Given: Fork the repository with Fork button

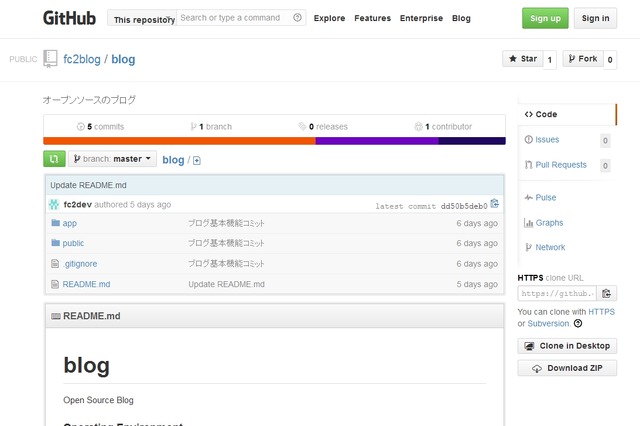Looking at the screenshot, I should coord(583,59).
